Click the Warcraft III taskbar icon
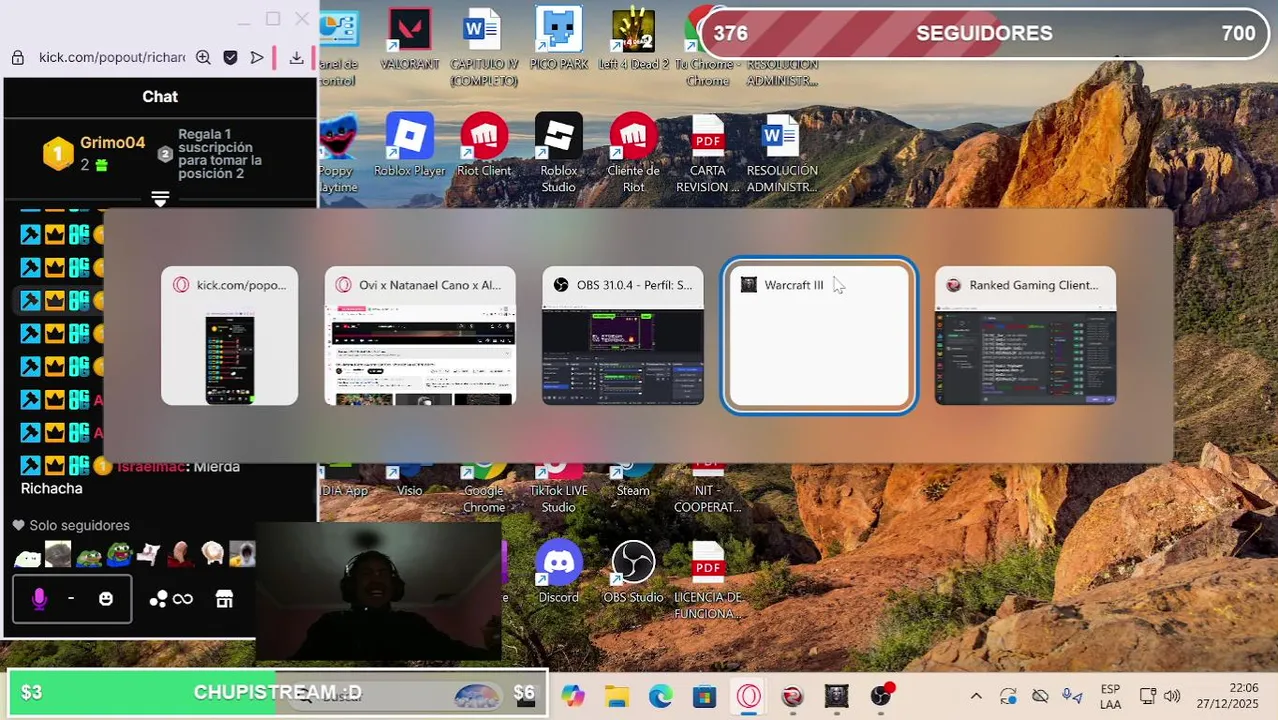This screenshot has height=720, width=1278. [x=837, y=696]
